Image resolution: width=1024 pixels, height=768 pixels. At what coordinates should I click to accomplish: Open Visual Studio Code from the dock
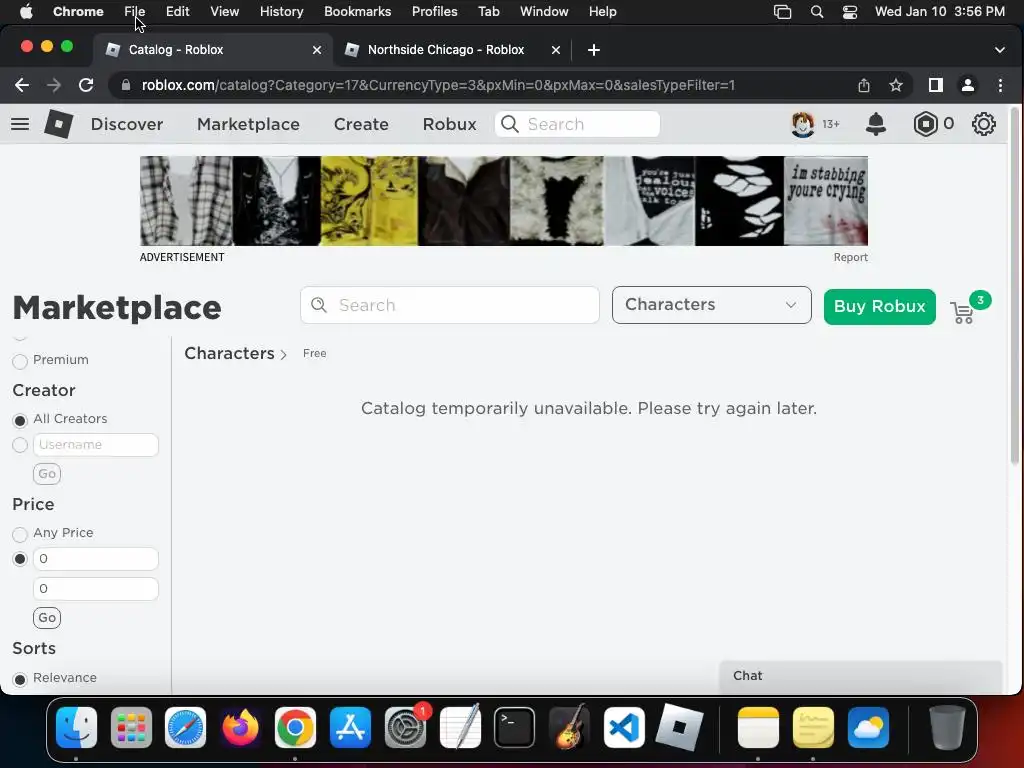click(x=624, y=728)
